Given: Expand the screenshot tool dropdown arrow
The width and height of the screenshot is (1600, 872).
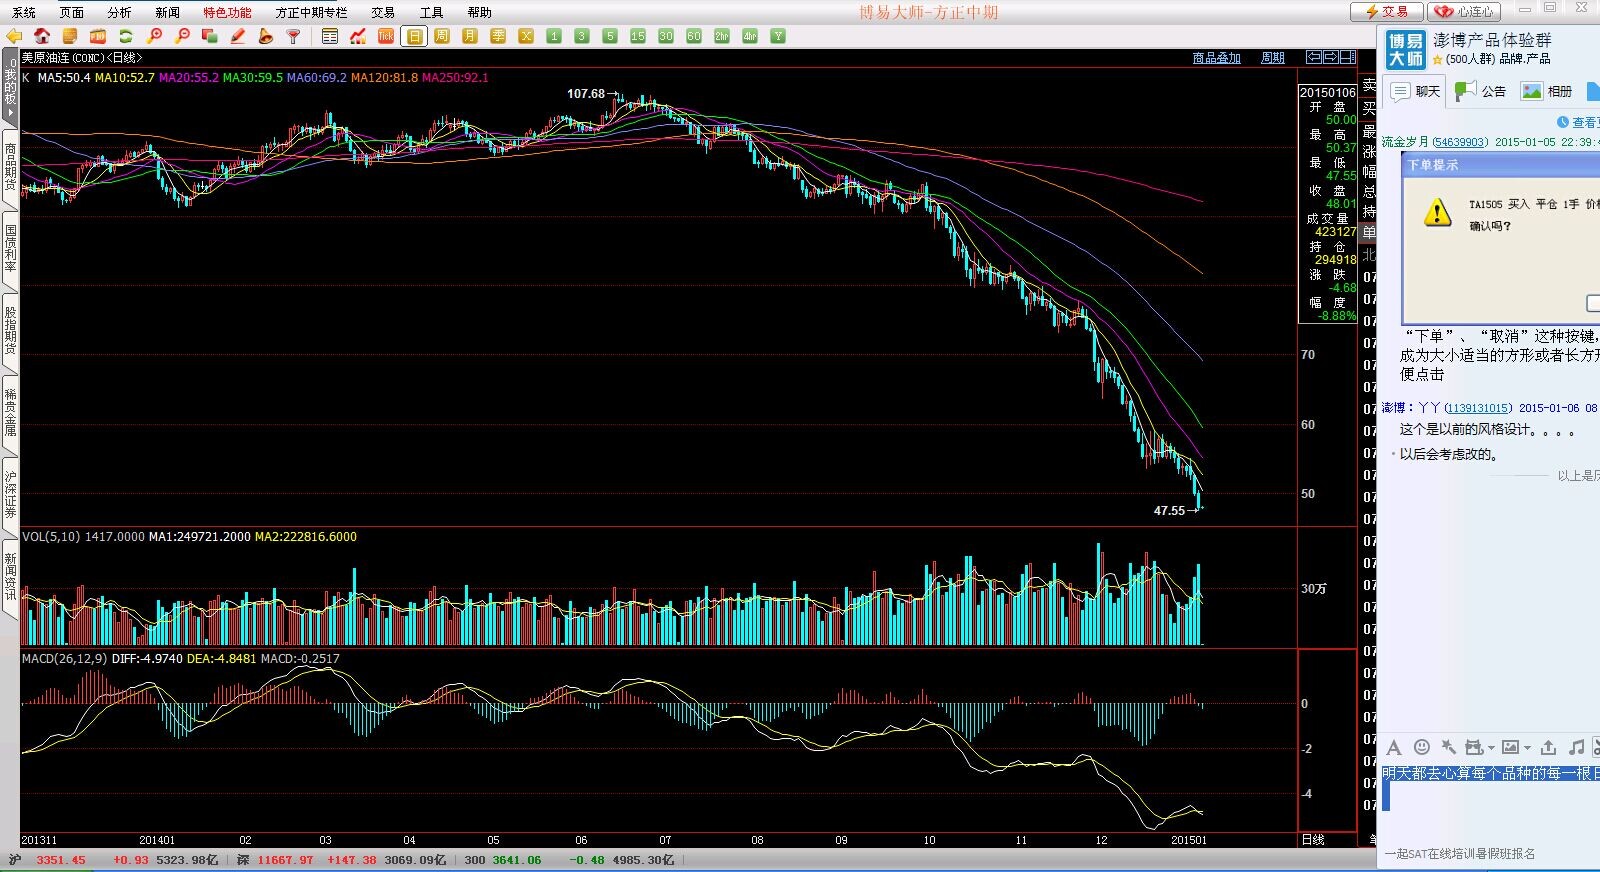Looking at the screenshot, I should point(1491,748).
